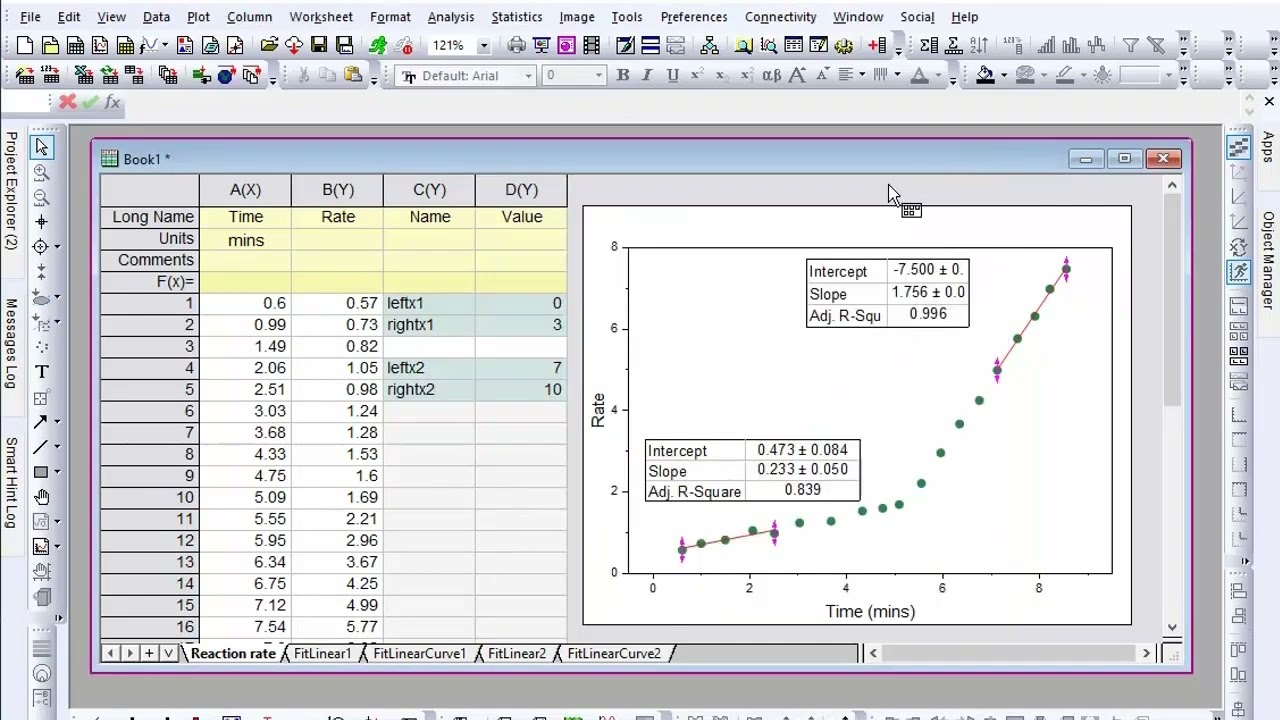Click the Paste clipboard icon
Screen dimensions: 1280x720
tap(352, 75)
